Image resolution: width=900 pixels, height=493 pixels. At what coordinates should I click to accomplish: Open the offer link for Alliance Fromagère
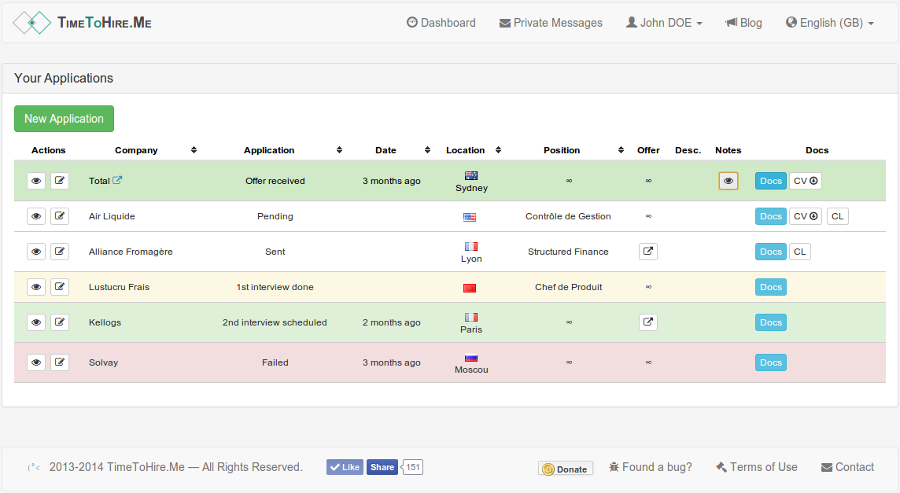pyautogui.click(x=648, y=251)
